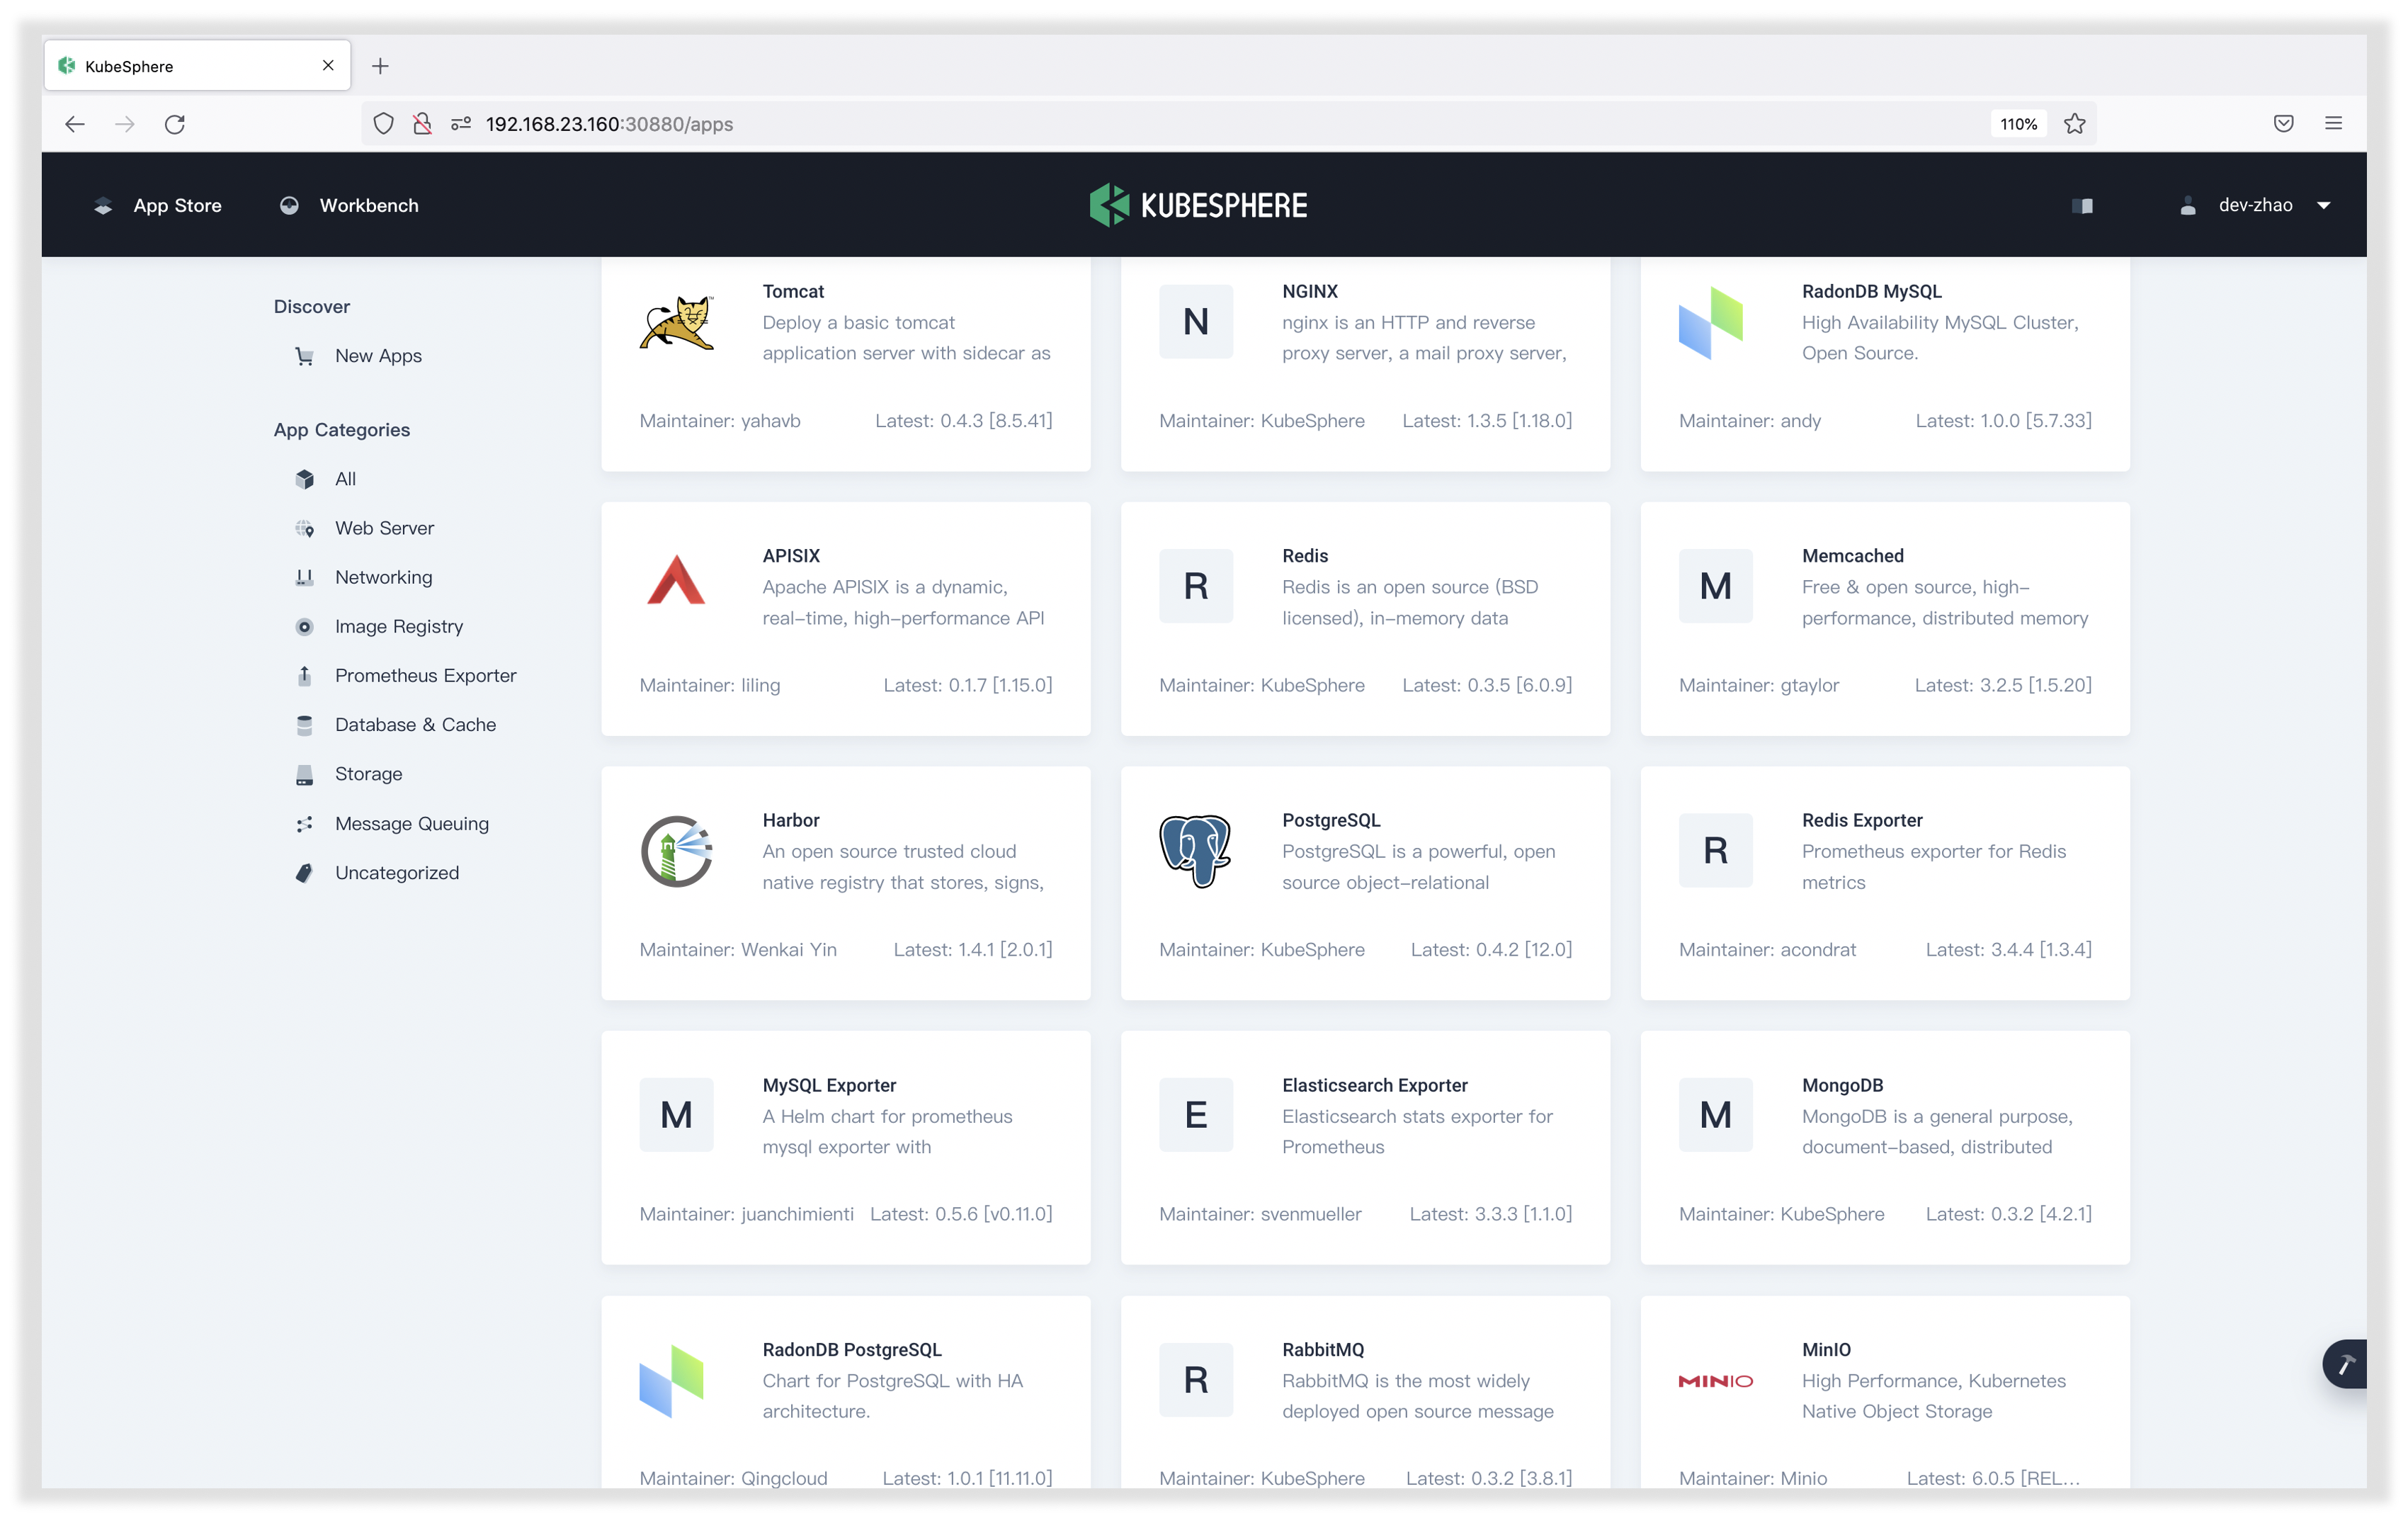The height and width of the screenshot is (1523, 2408).
Task: Click 'Maintainer: Wenkai Yin' text
Action: coord(738,950)
